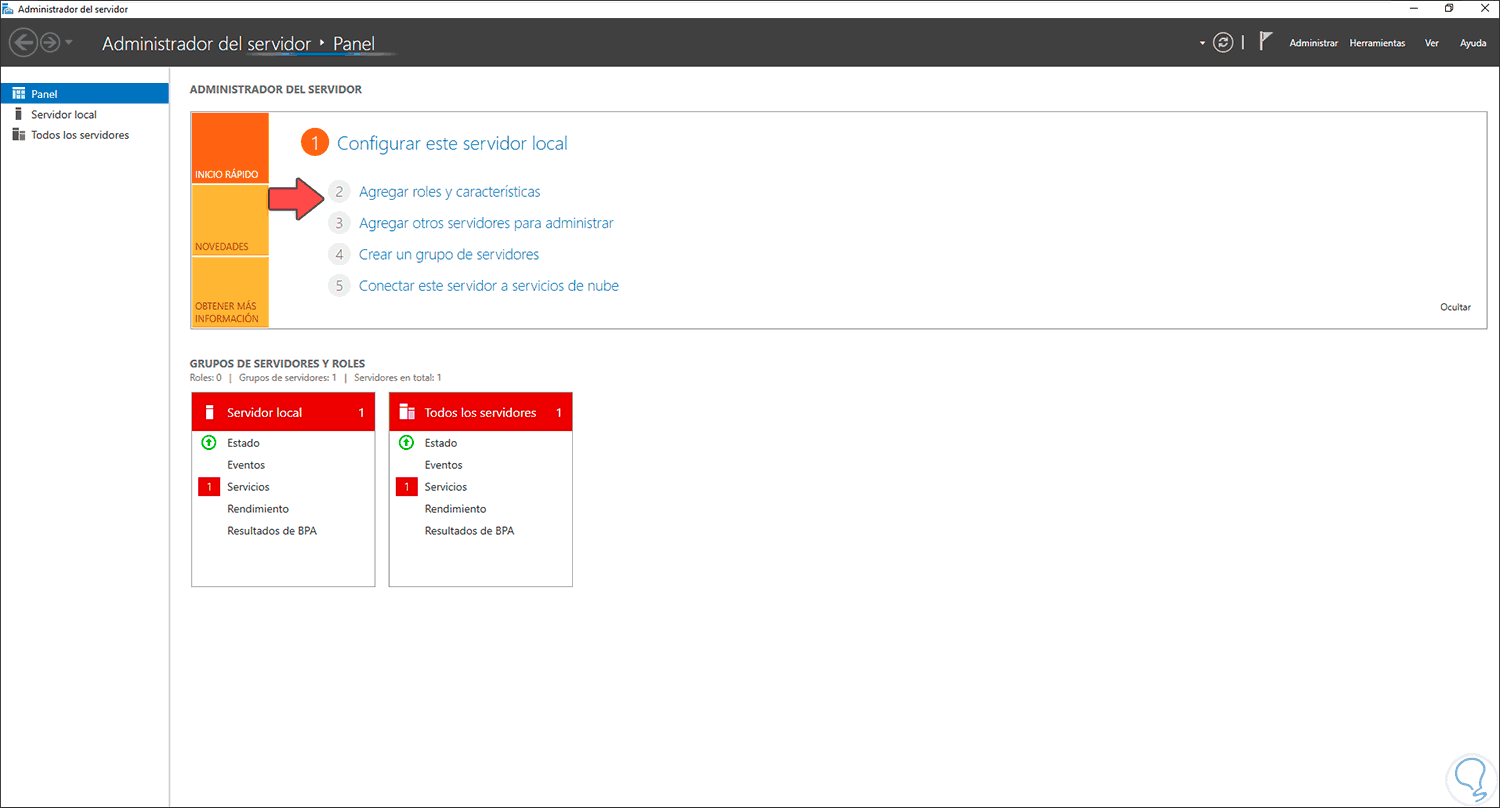Open the notifications flag icon
Viewport: 1500px width, 808px height.
[x=1265, y=42]
